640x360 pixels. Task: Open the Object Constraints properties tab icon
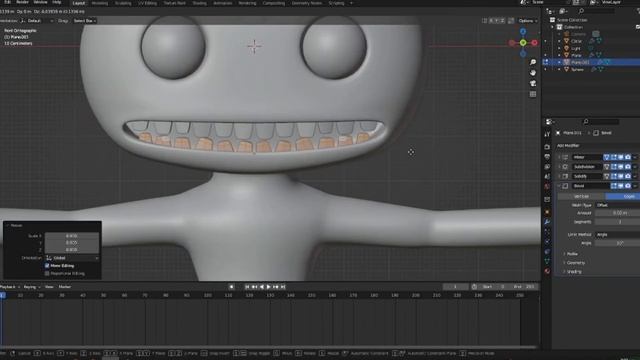547,251
